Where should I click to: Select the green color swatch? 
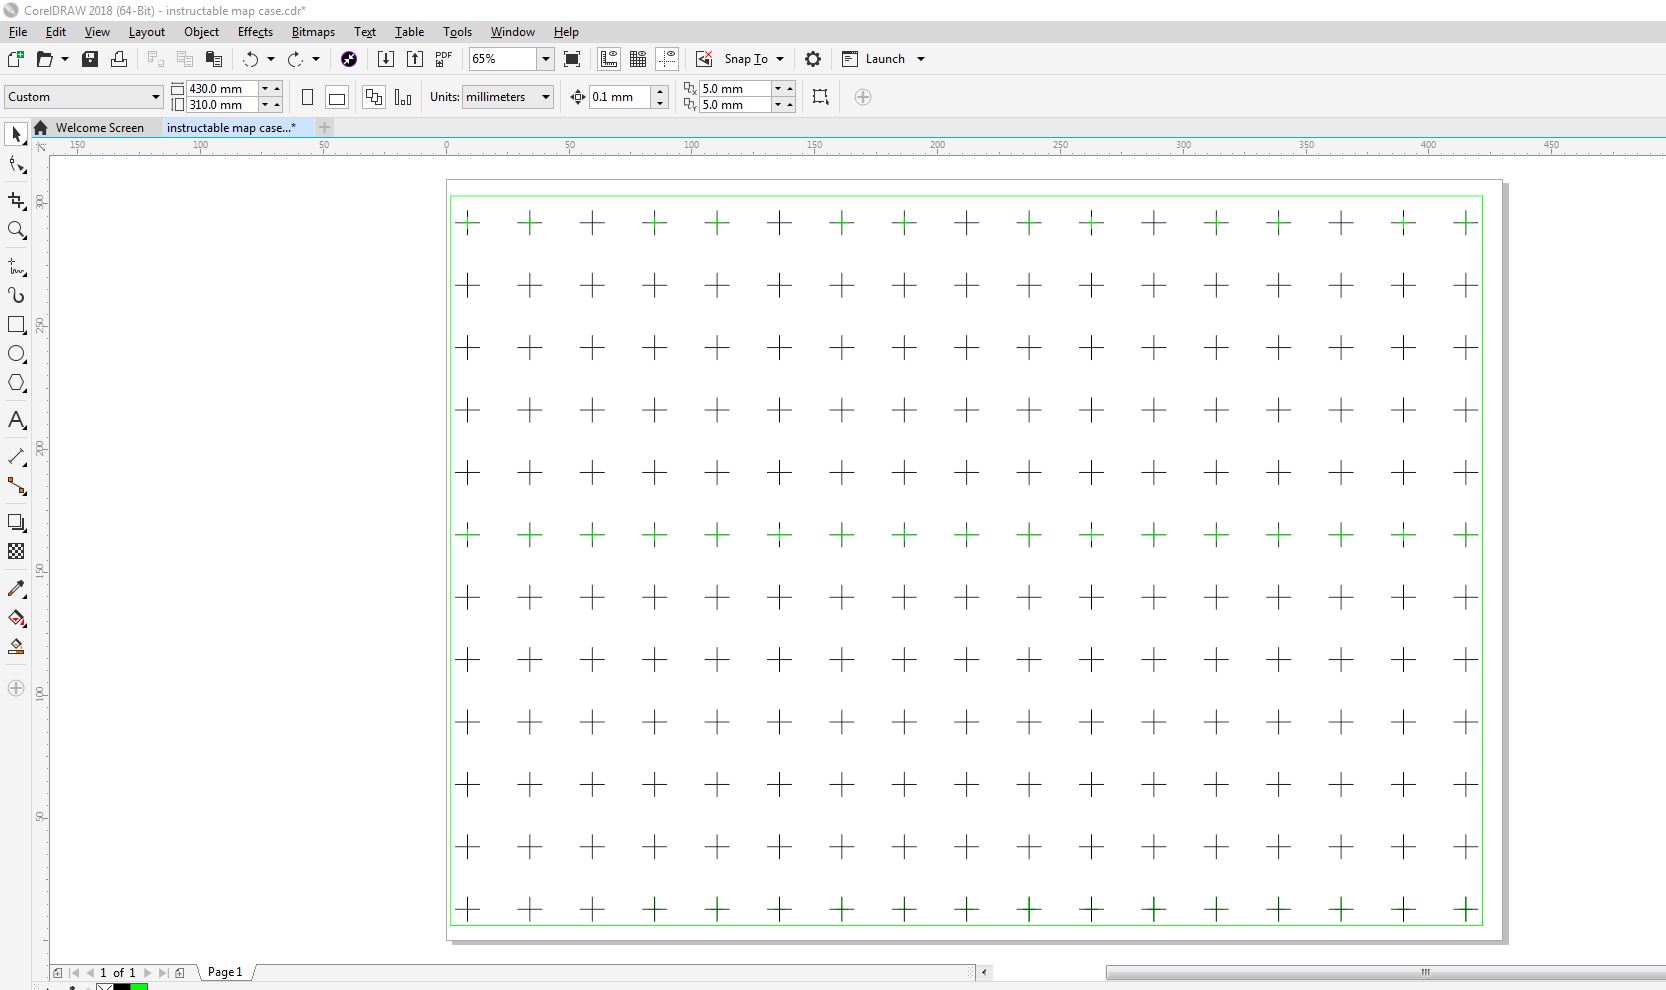tap(139, 986)
